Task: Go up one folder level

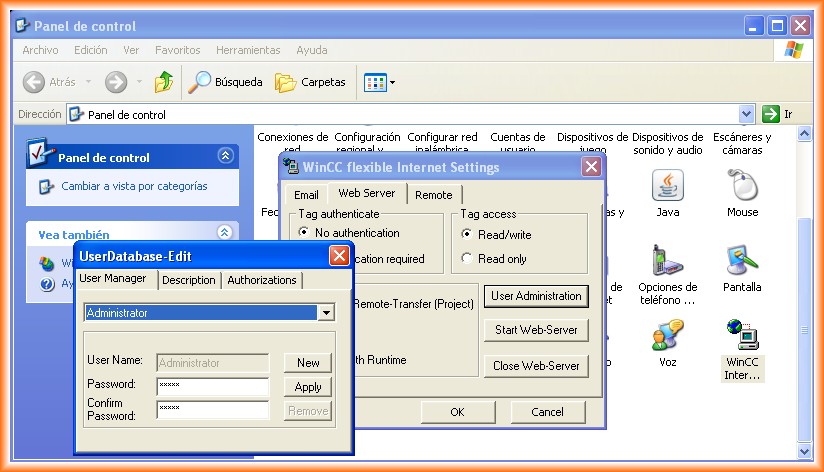Action: coord(164,82)
